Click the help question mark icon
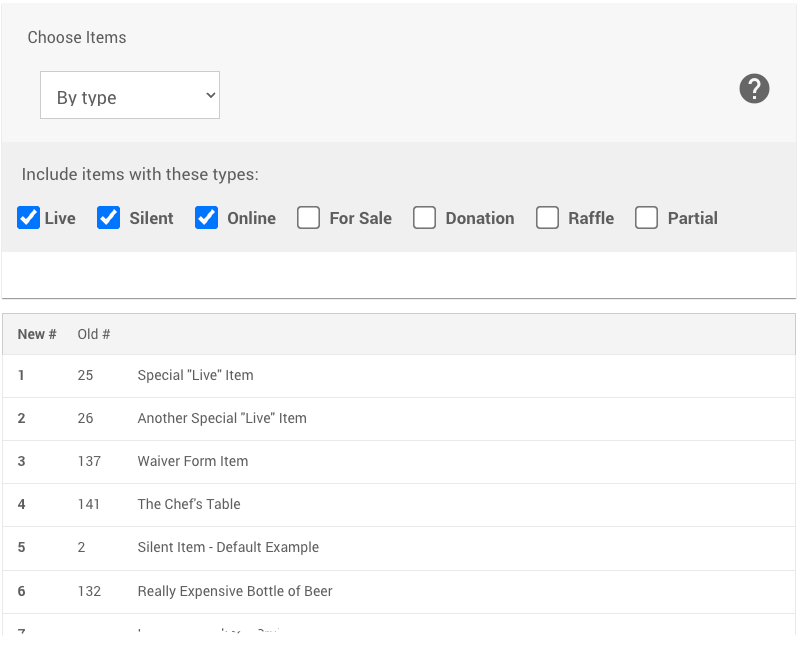Image resolution: width=798 pixels, height=660 pixels. click(754, 89)
